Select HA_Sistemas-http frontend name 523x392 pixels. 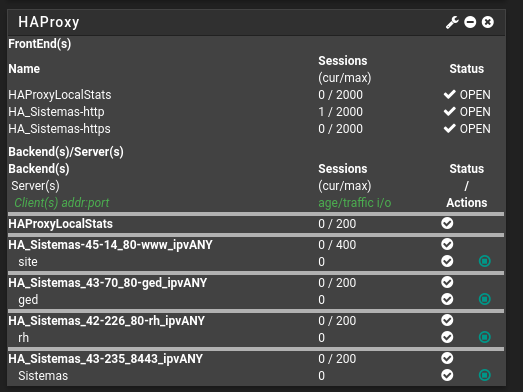[x=56, y=112]
